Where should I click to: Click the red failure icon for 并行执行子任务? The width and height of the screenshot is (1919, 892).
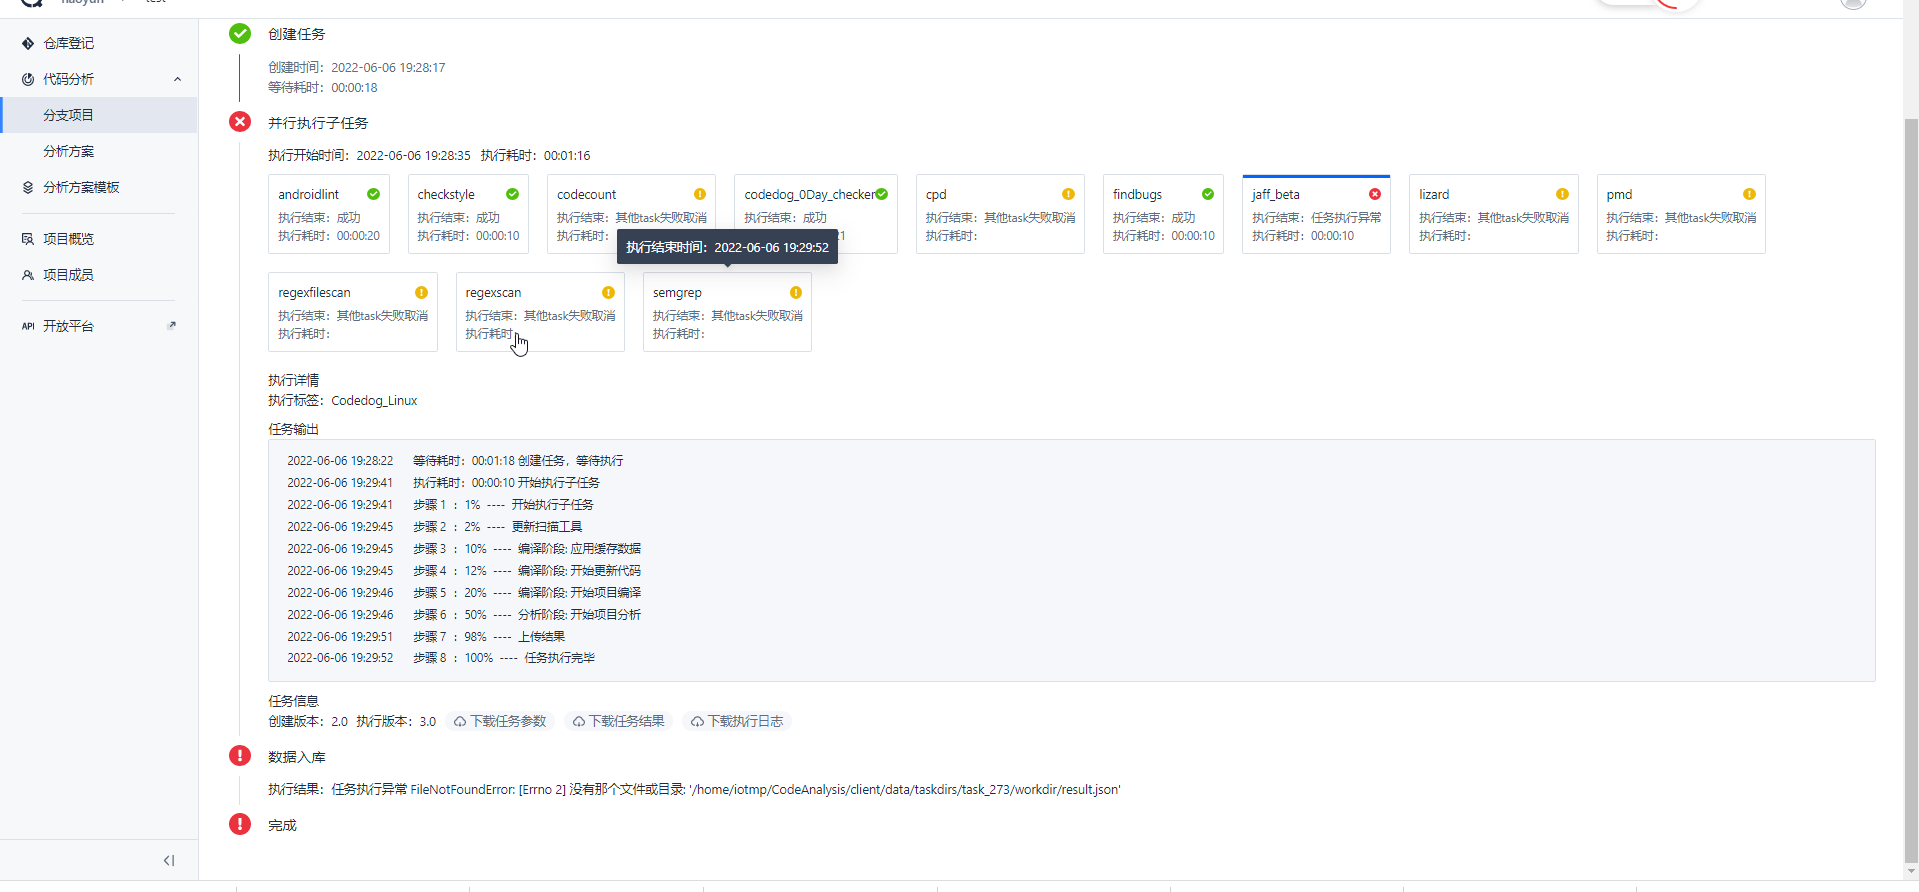tap(240, 122)
